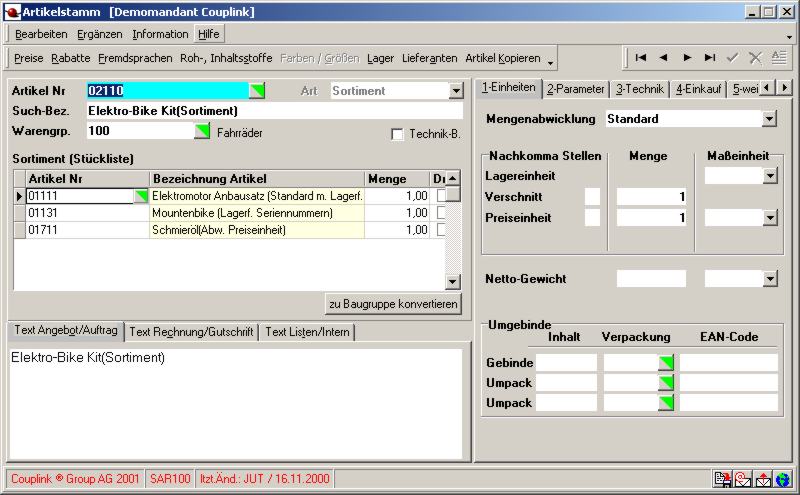
Task: Jump to the first record arrow
Action: pyautogui.click(x=640, y=58)
